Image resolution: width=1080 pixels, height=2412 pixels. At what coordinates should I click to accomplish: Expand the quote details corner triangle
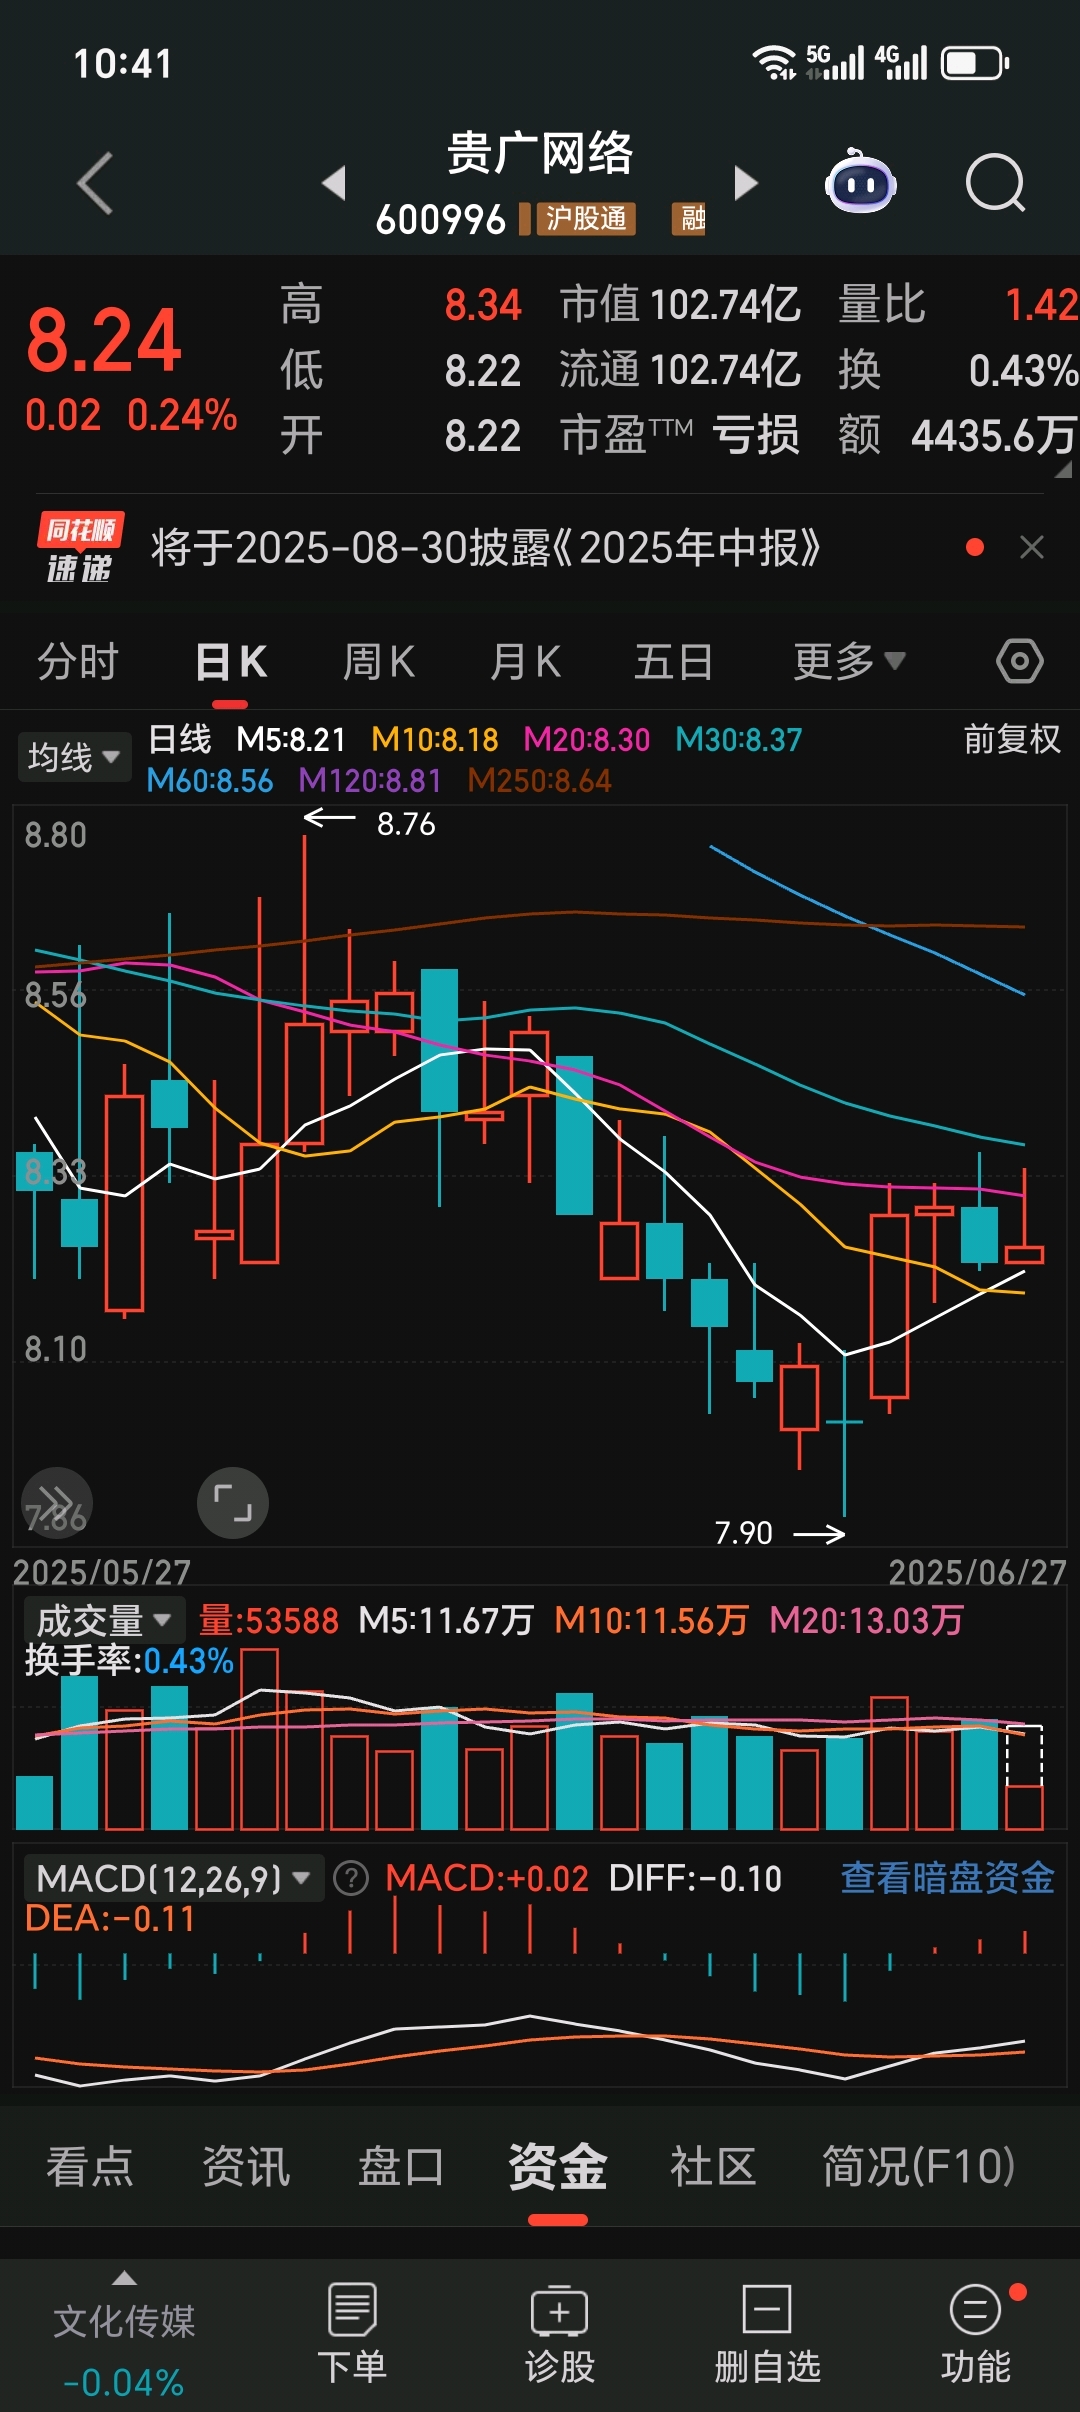[x=1063, y=469]
